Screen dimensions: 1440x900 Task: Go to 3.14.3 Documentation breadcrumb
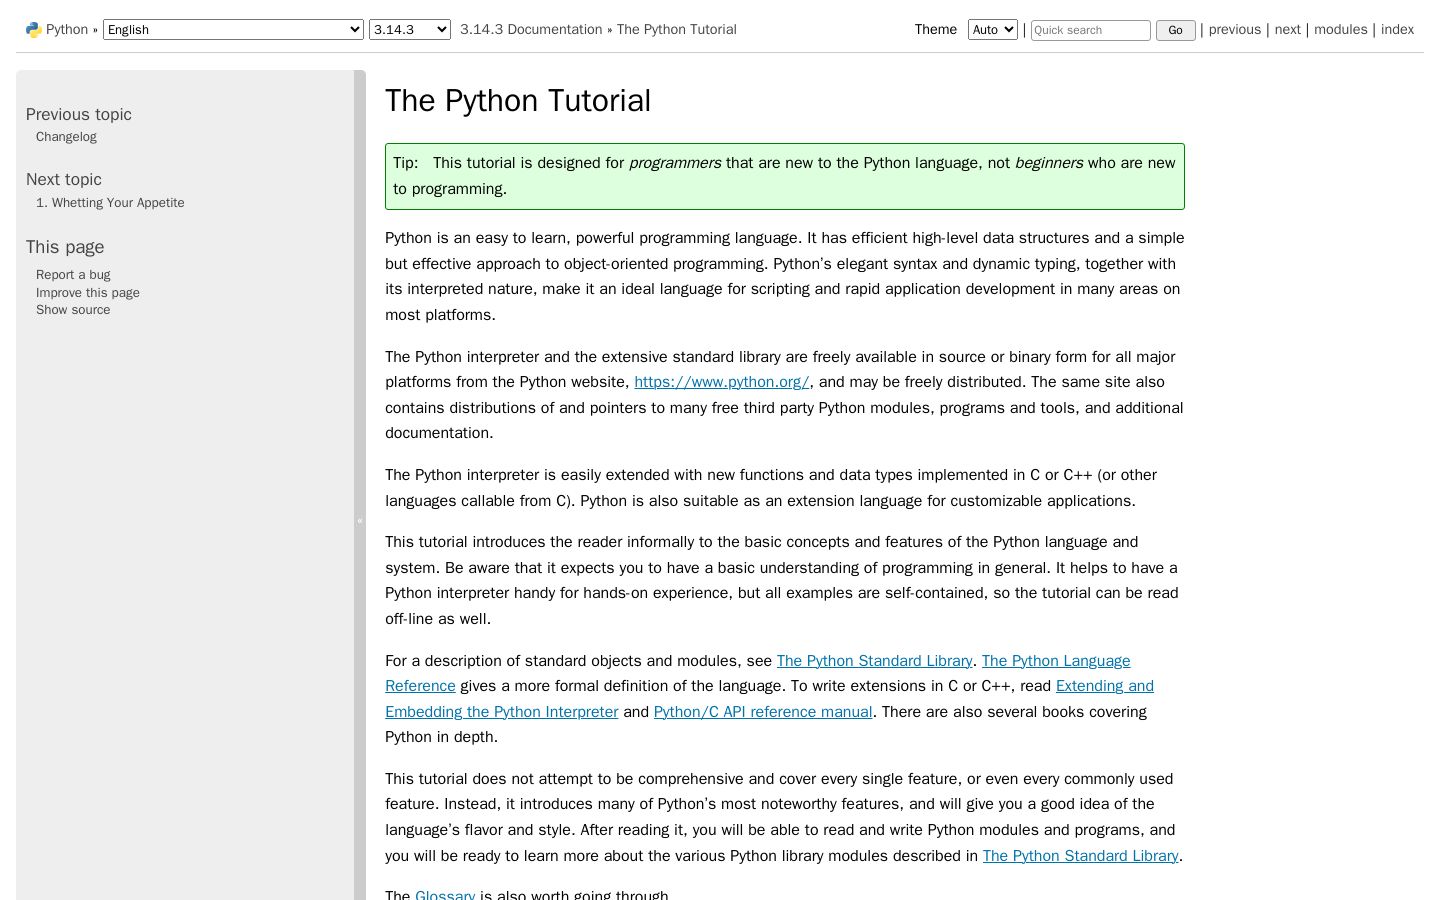(531, 30)
